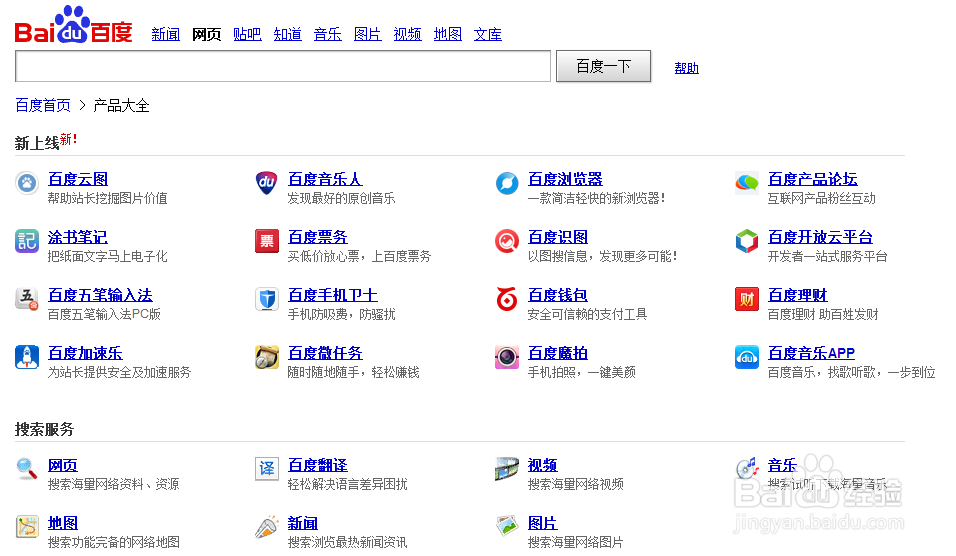Image resolution: width=956 pixels, height=556 pixels.
Task: Click the 百度魔拍 camera icon
Action: tap(507, 357)
